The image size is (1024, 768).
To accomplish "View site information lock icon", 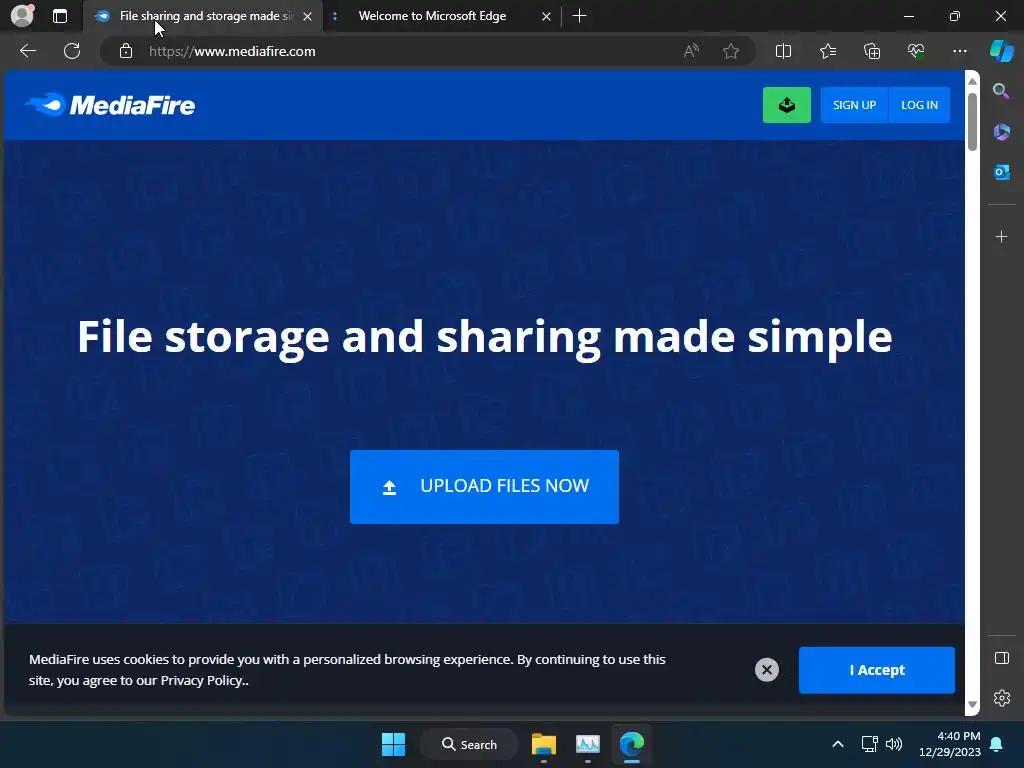I will [126, 51].
